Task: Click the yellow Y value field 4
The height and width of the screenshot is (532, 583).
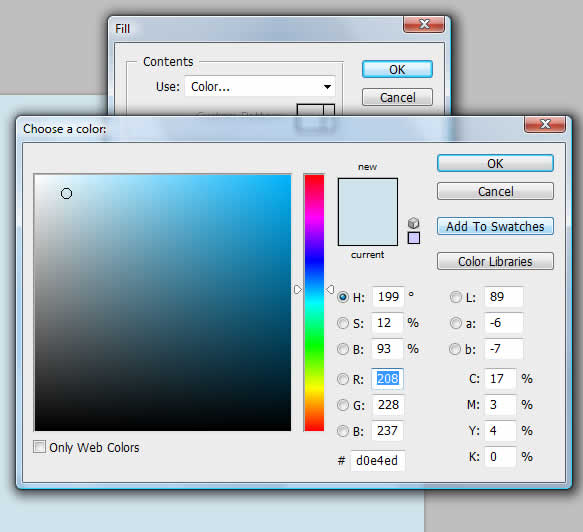Action: [500, 431]
